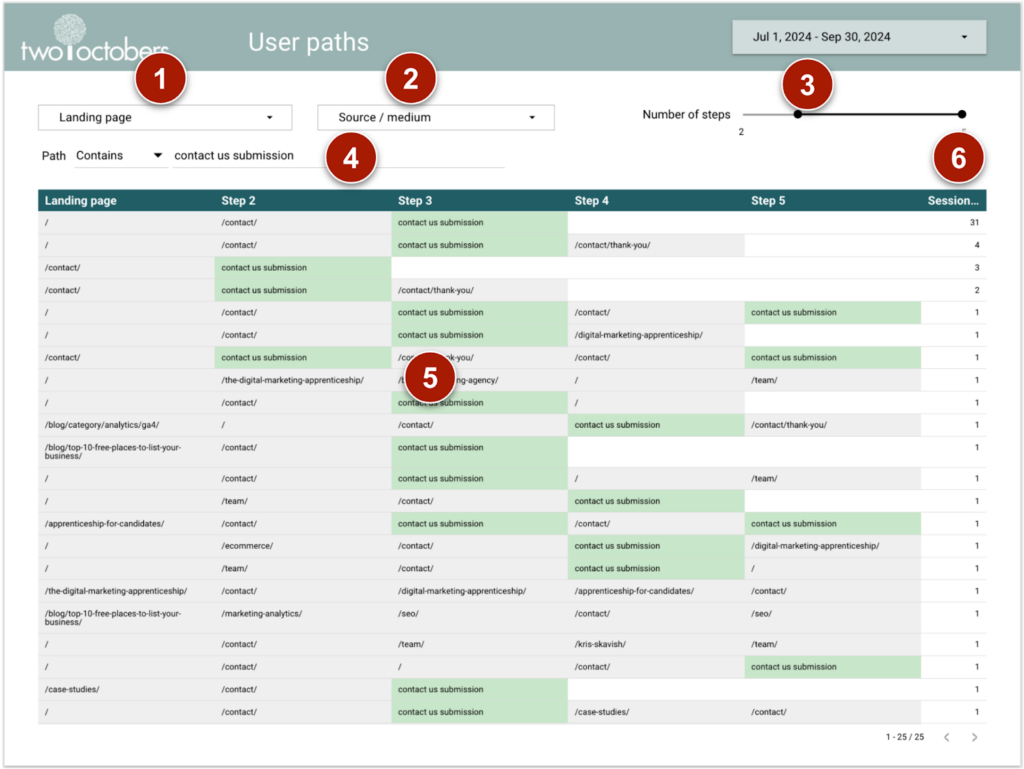This screenshot has height=769, width=1024.
Task: Click the path filter text field
Action: (x=338, y=155)
